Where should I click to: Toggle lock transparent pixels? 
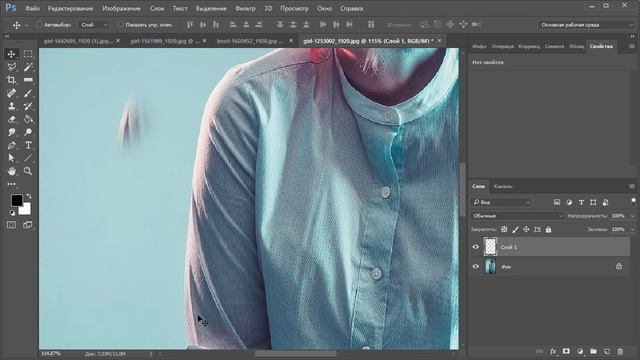pos(504,229)
